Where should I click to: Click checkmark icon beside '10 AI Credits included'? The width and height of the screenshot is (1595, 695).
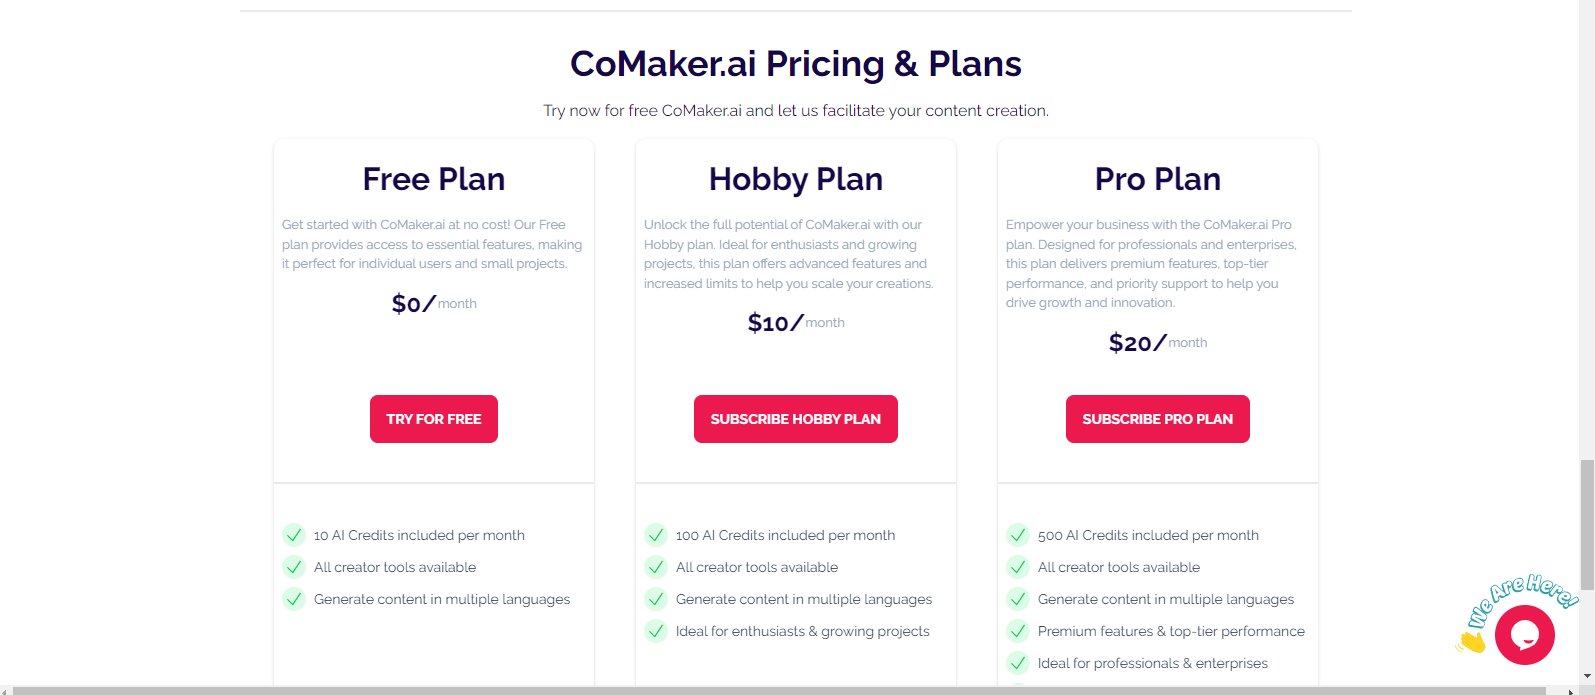click(x=294, y=535)
